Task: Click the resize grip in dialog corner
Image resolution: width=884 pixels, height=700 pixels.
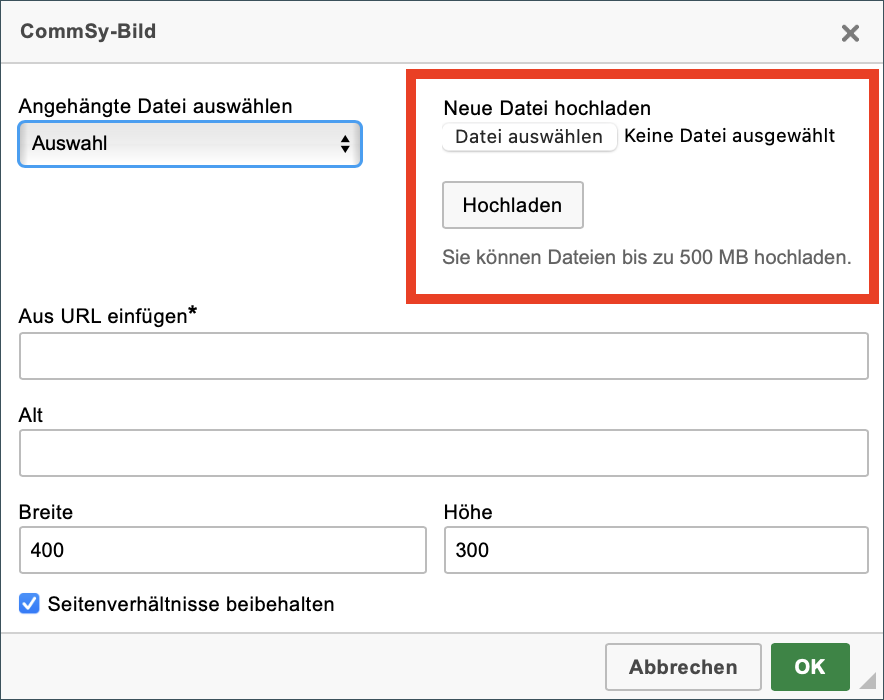Action: [x=867, y=681]
